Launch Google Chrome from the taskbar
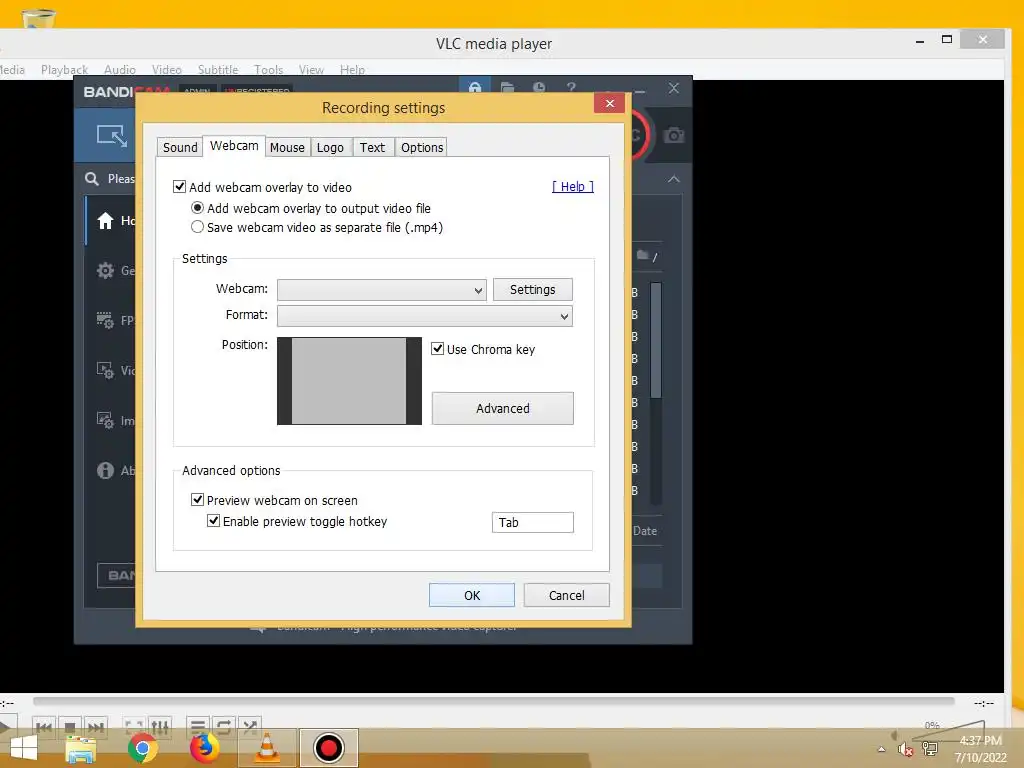This screenshot has width=1024, height=768. 143,748
